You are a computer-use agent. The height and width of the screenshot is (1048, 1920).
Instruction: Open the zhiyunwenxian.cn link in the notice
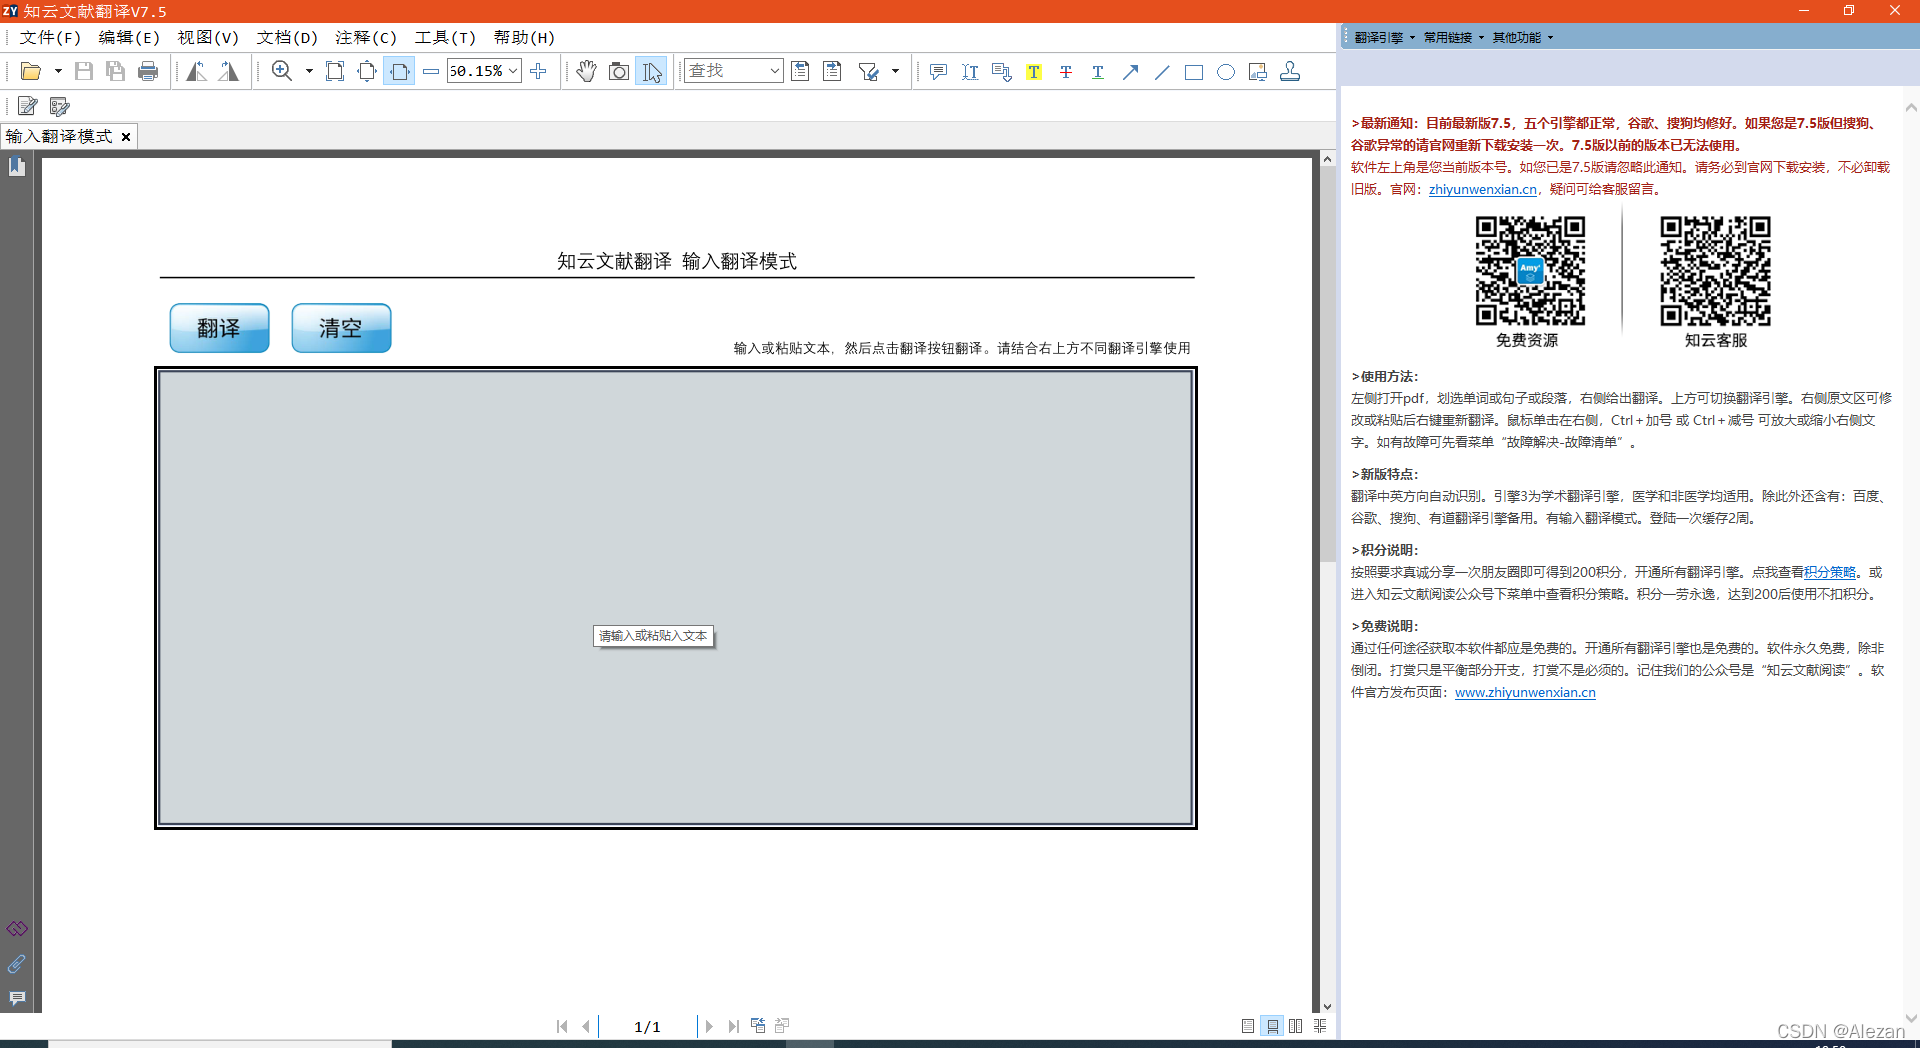1482,189
